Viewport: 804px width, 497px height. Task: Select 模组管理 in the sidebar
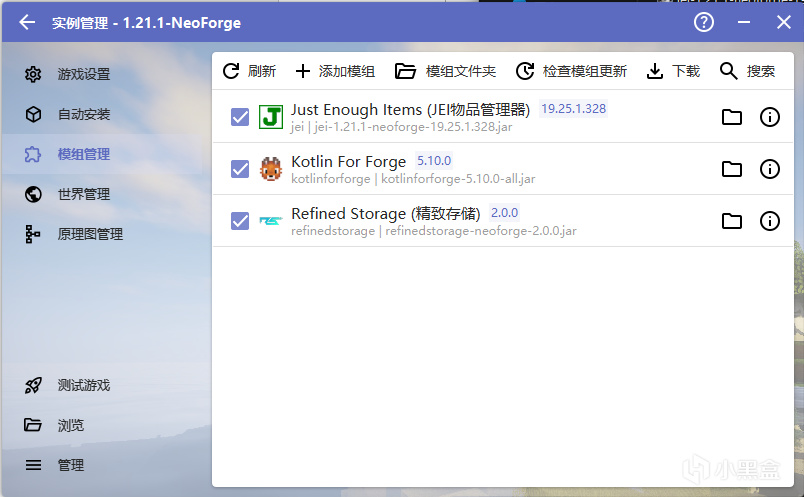(103, 154)
